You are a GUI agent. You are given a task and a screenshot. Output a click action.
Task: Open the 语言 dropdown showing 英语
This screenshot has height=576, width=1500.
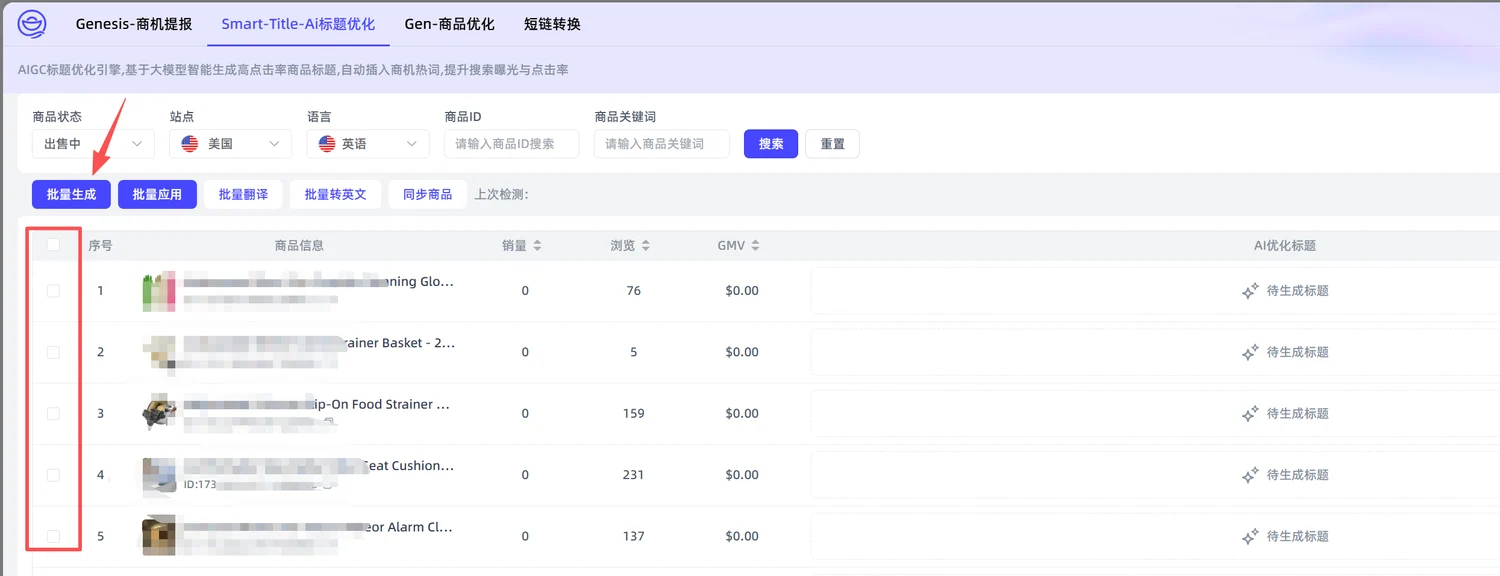pos(368,144)
